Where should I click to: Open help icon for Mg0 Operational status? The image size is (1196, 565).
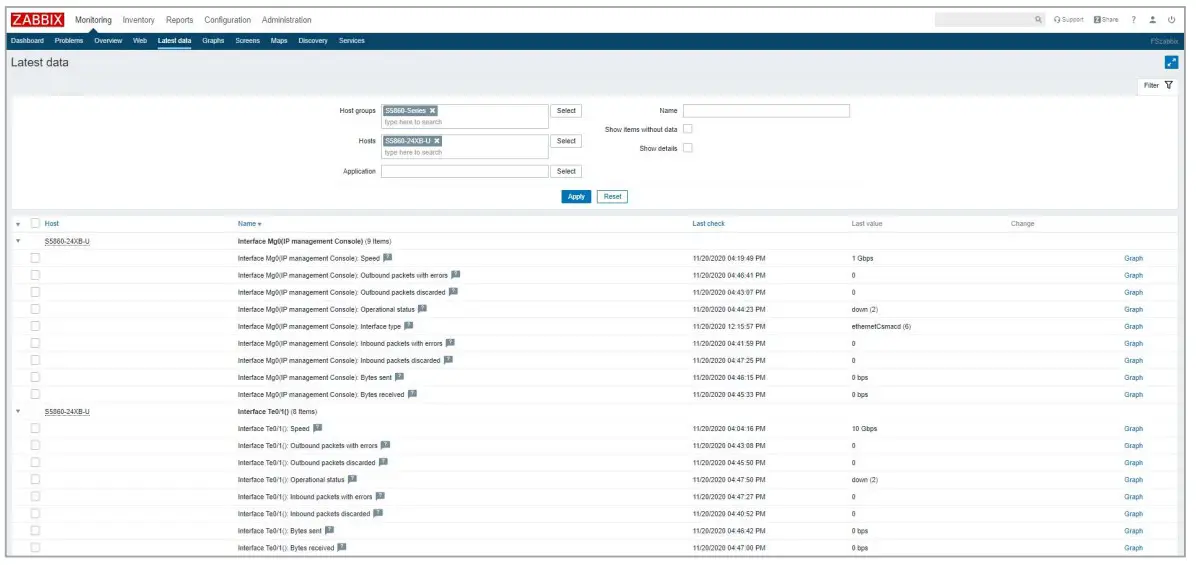423,309
